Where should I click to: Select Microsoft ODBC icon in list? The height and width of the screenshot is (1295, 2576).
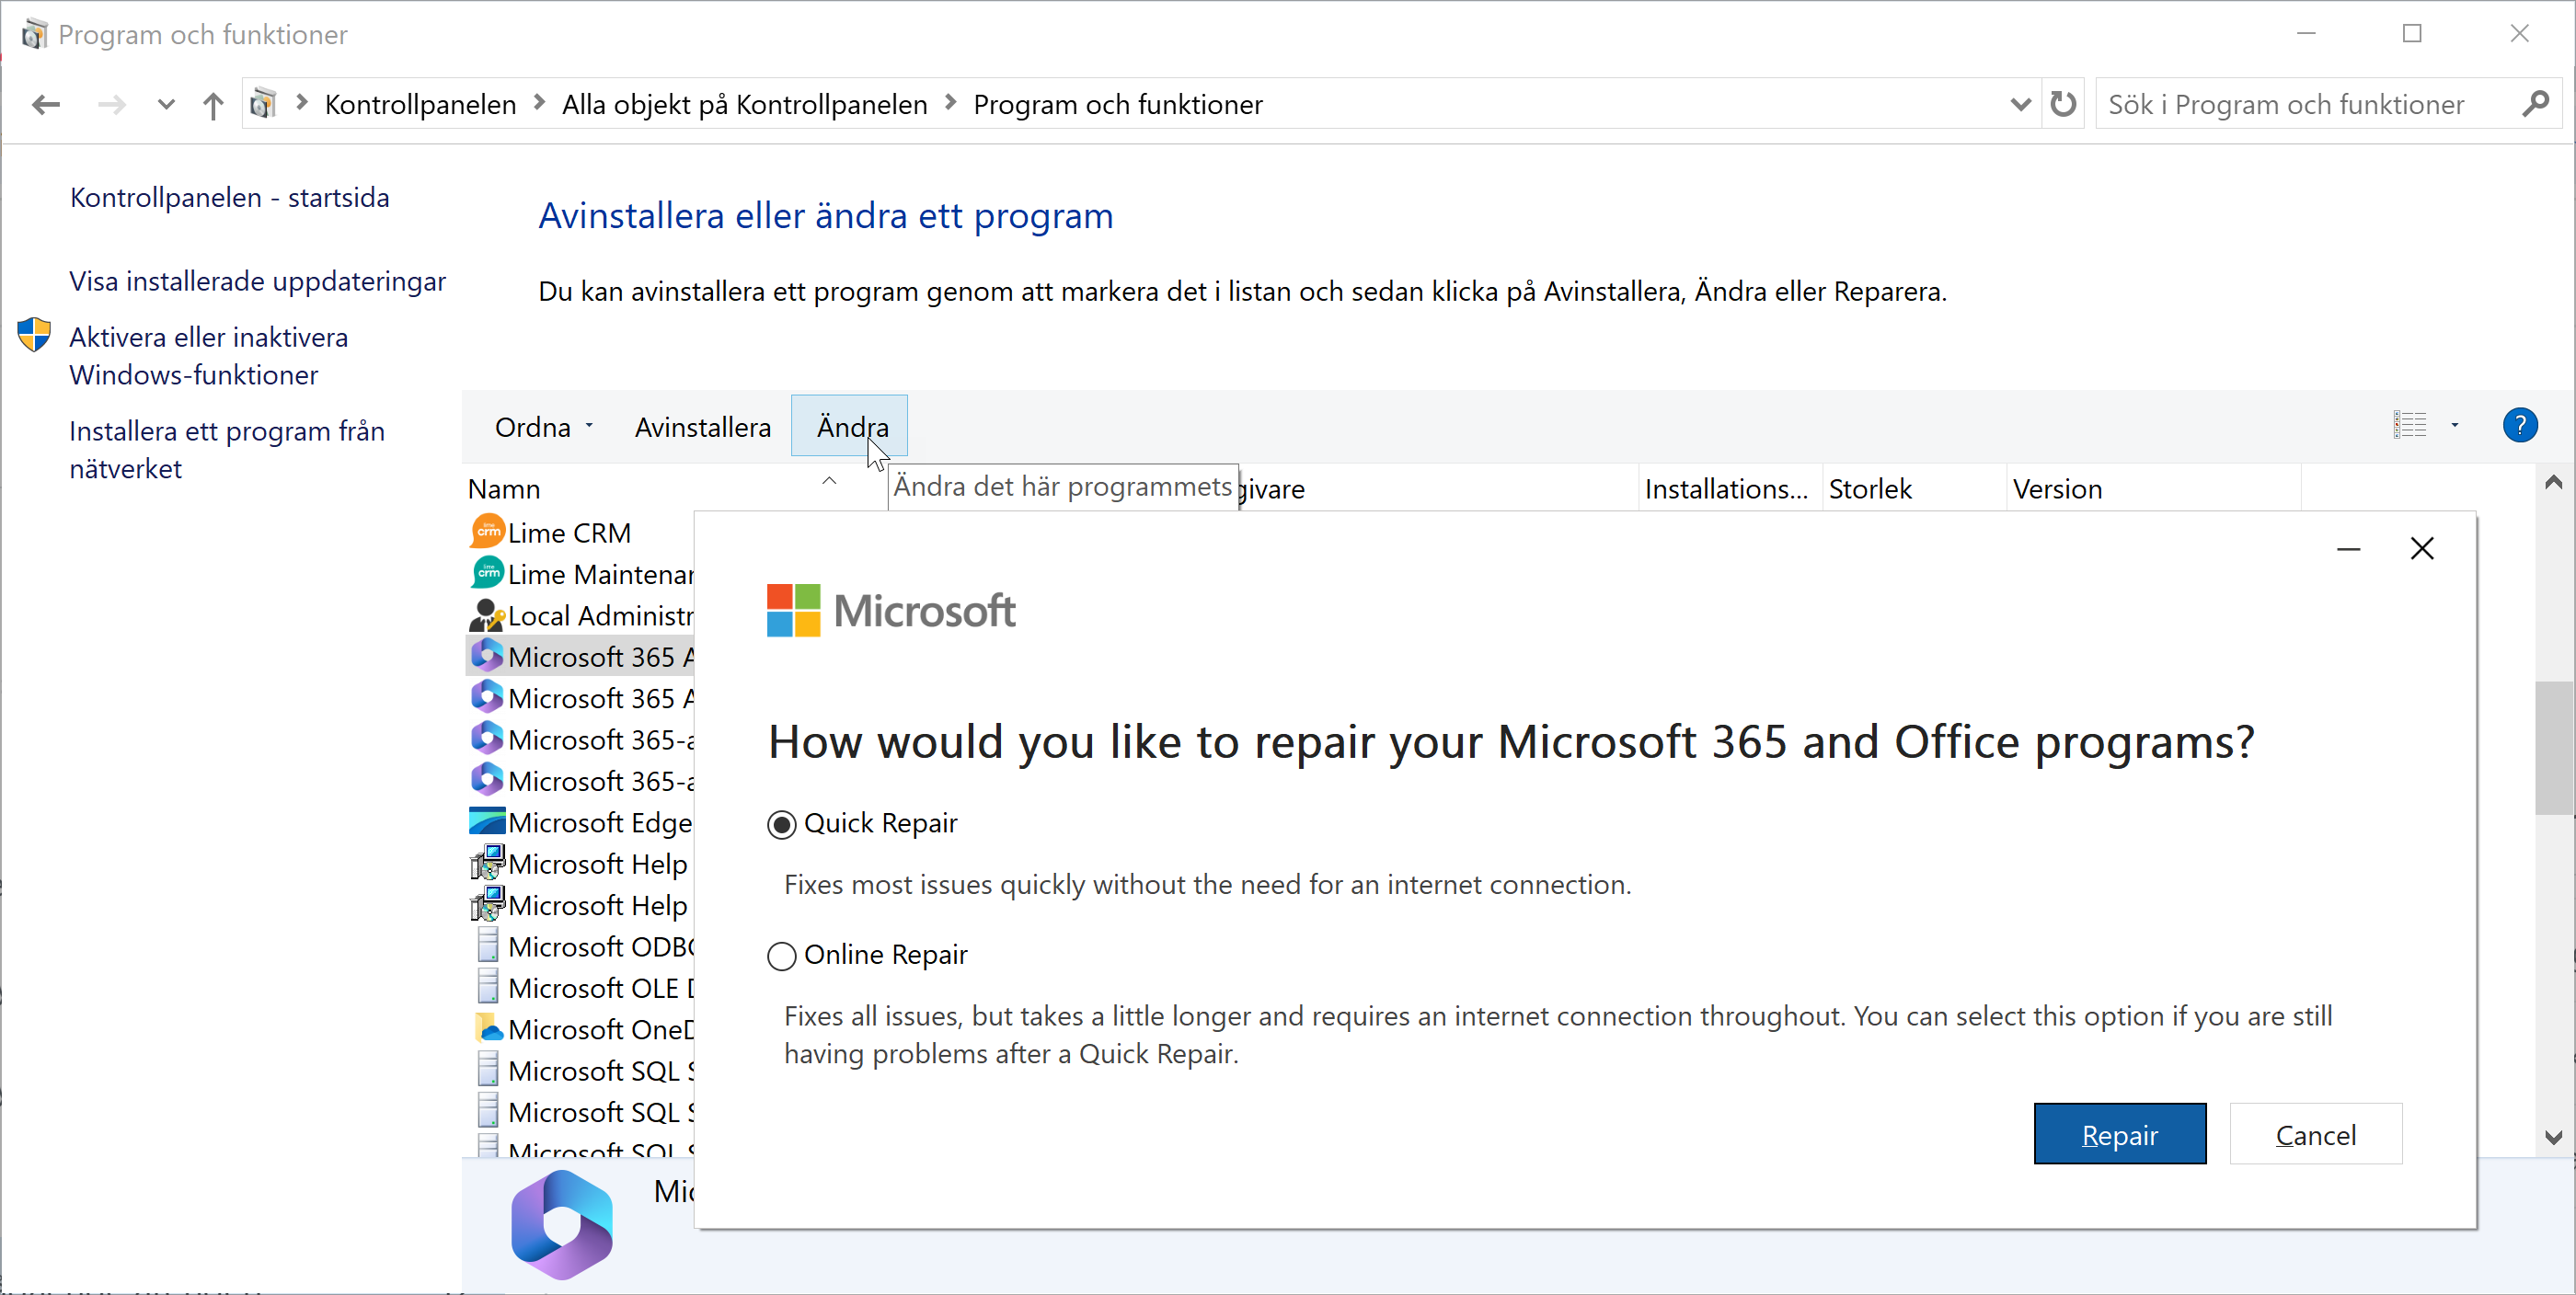click(x=487, y=945)
